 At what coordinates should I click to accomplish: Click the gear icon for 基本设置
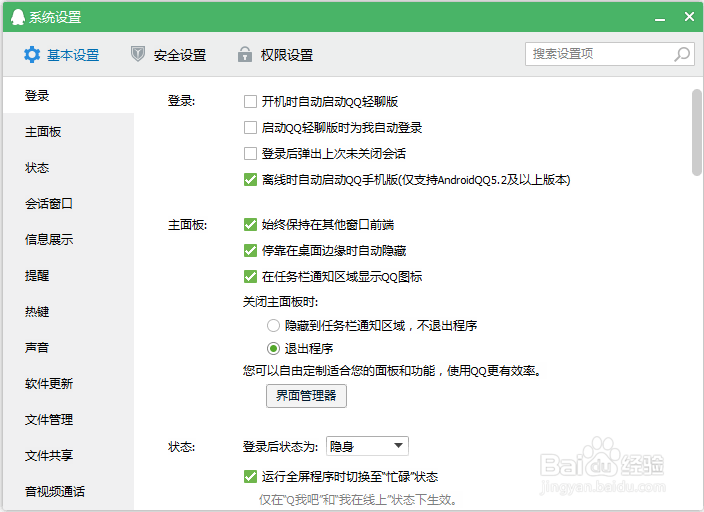coord(32,54)
